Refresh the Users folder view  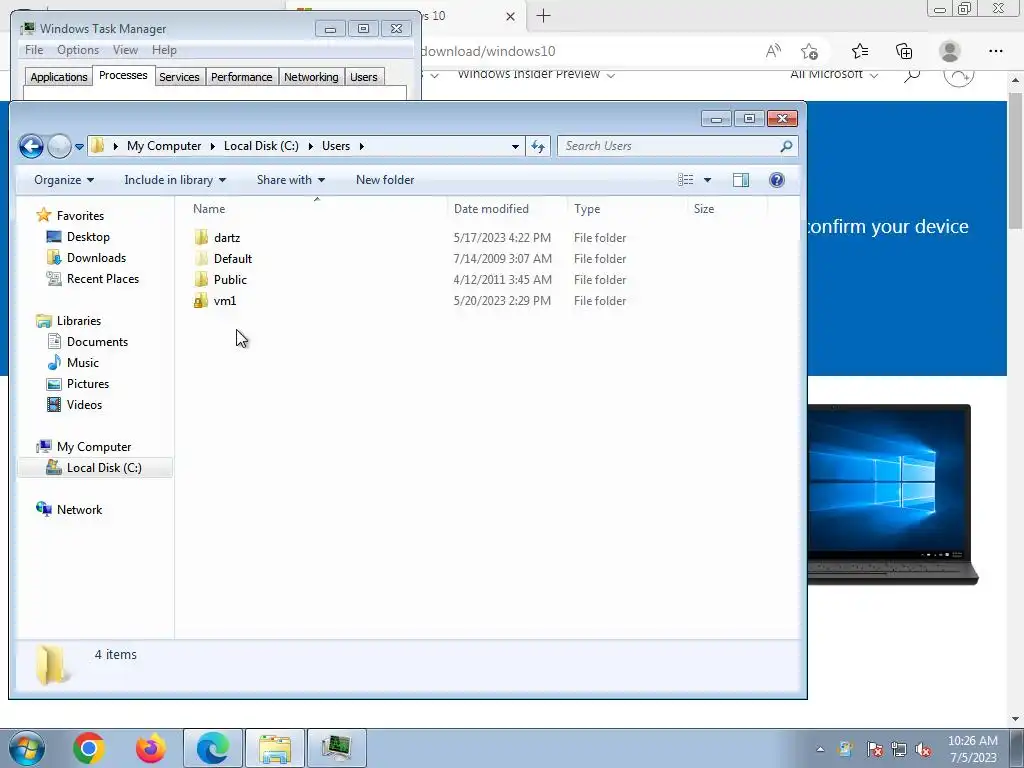click(537, 146)
